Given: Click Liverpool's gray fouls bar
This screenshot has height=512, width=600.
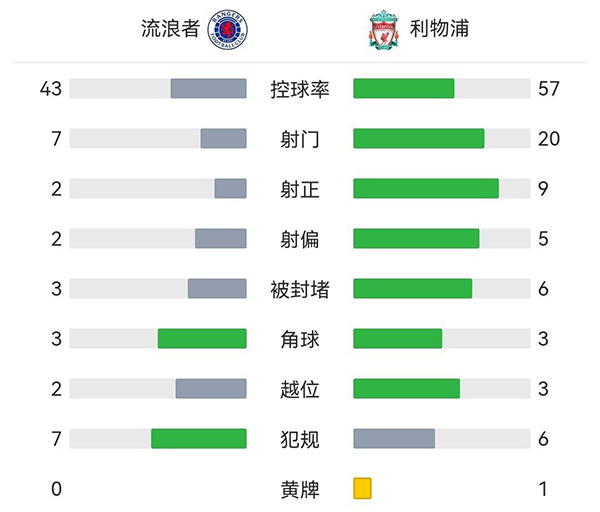Looking at the screenshot, I should (x=394, y=439).
